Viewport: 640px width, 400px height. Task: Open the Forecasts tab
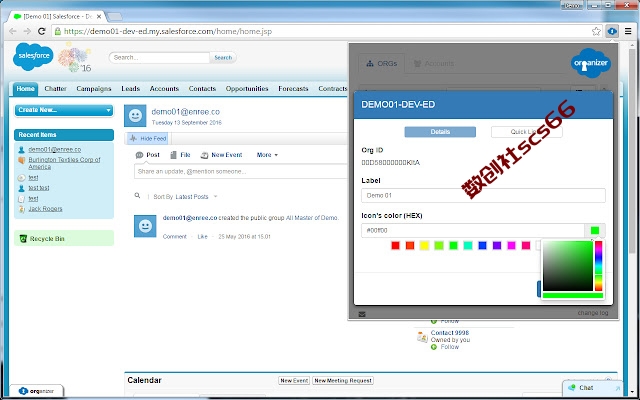click(293, 89)
